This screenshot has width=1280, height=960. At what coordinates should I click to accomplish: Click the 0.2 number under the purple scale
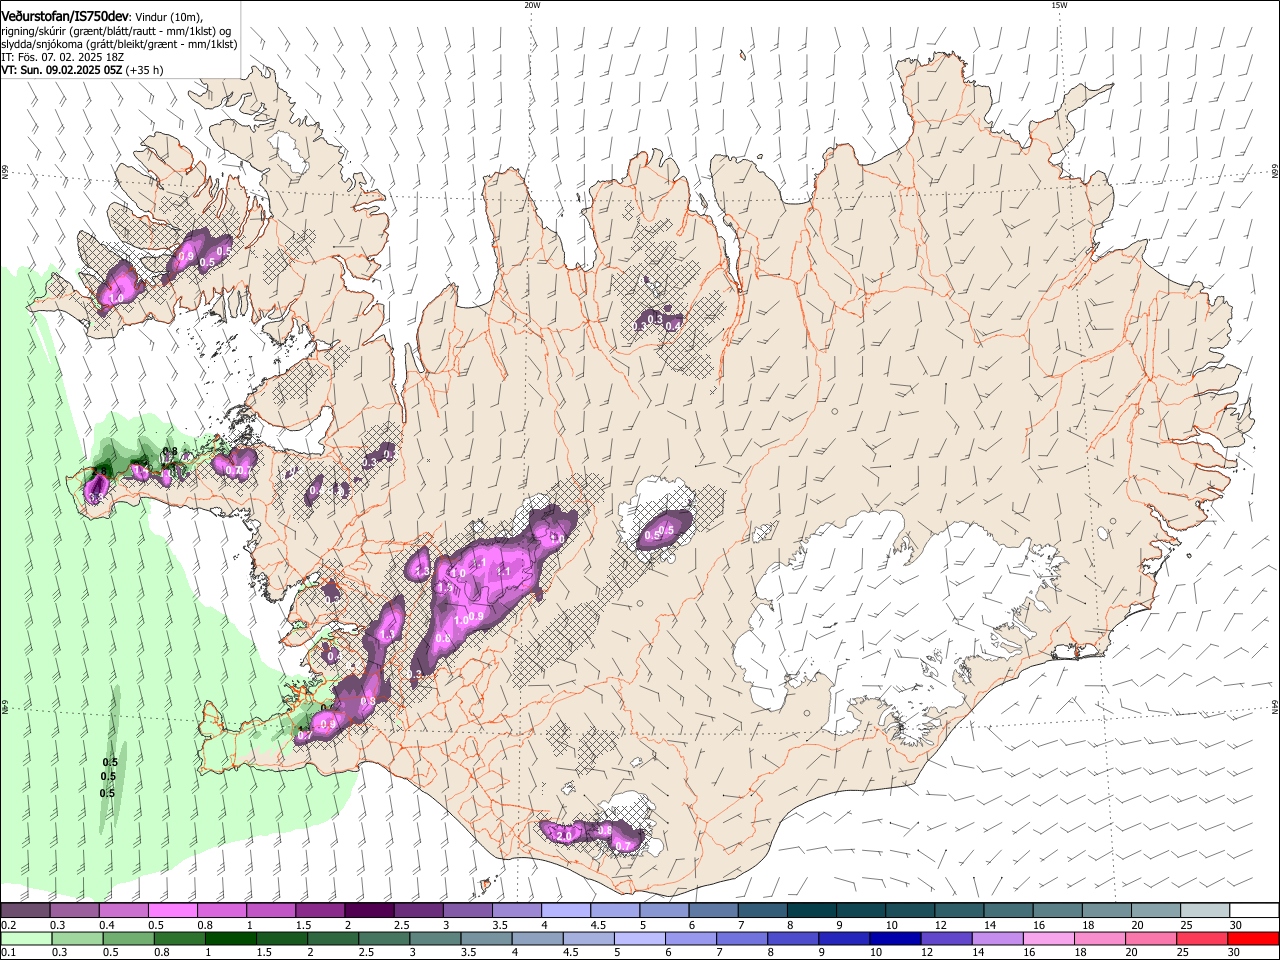[x=8, y=925]
